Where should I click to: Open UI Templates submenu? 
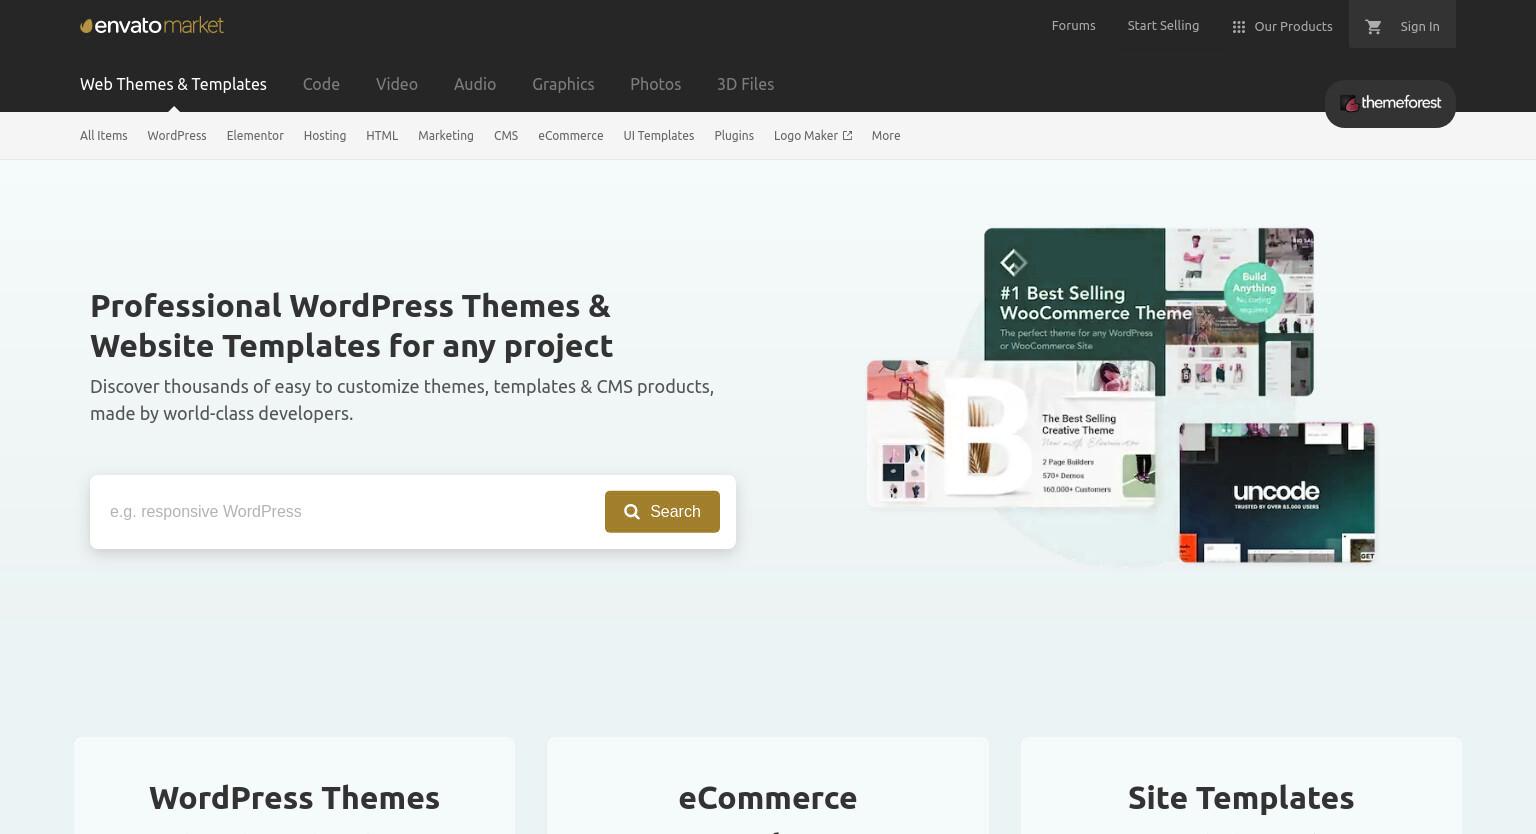pos(659,136)
